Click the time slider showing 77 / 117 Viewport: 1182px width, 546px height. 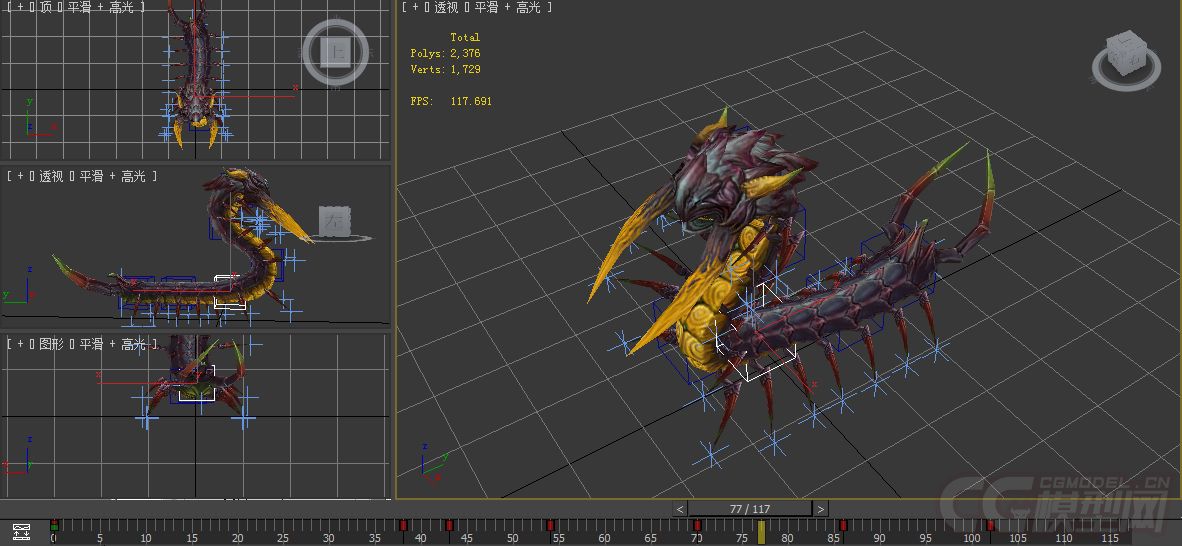tap(750, 509)
